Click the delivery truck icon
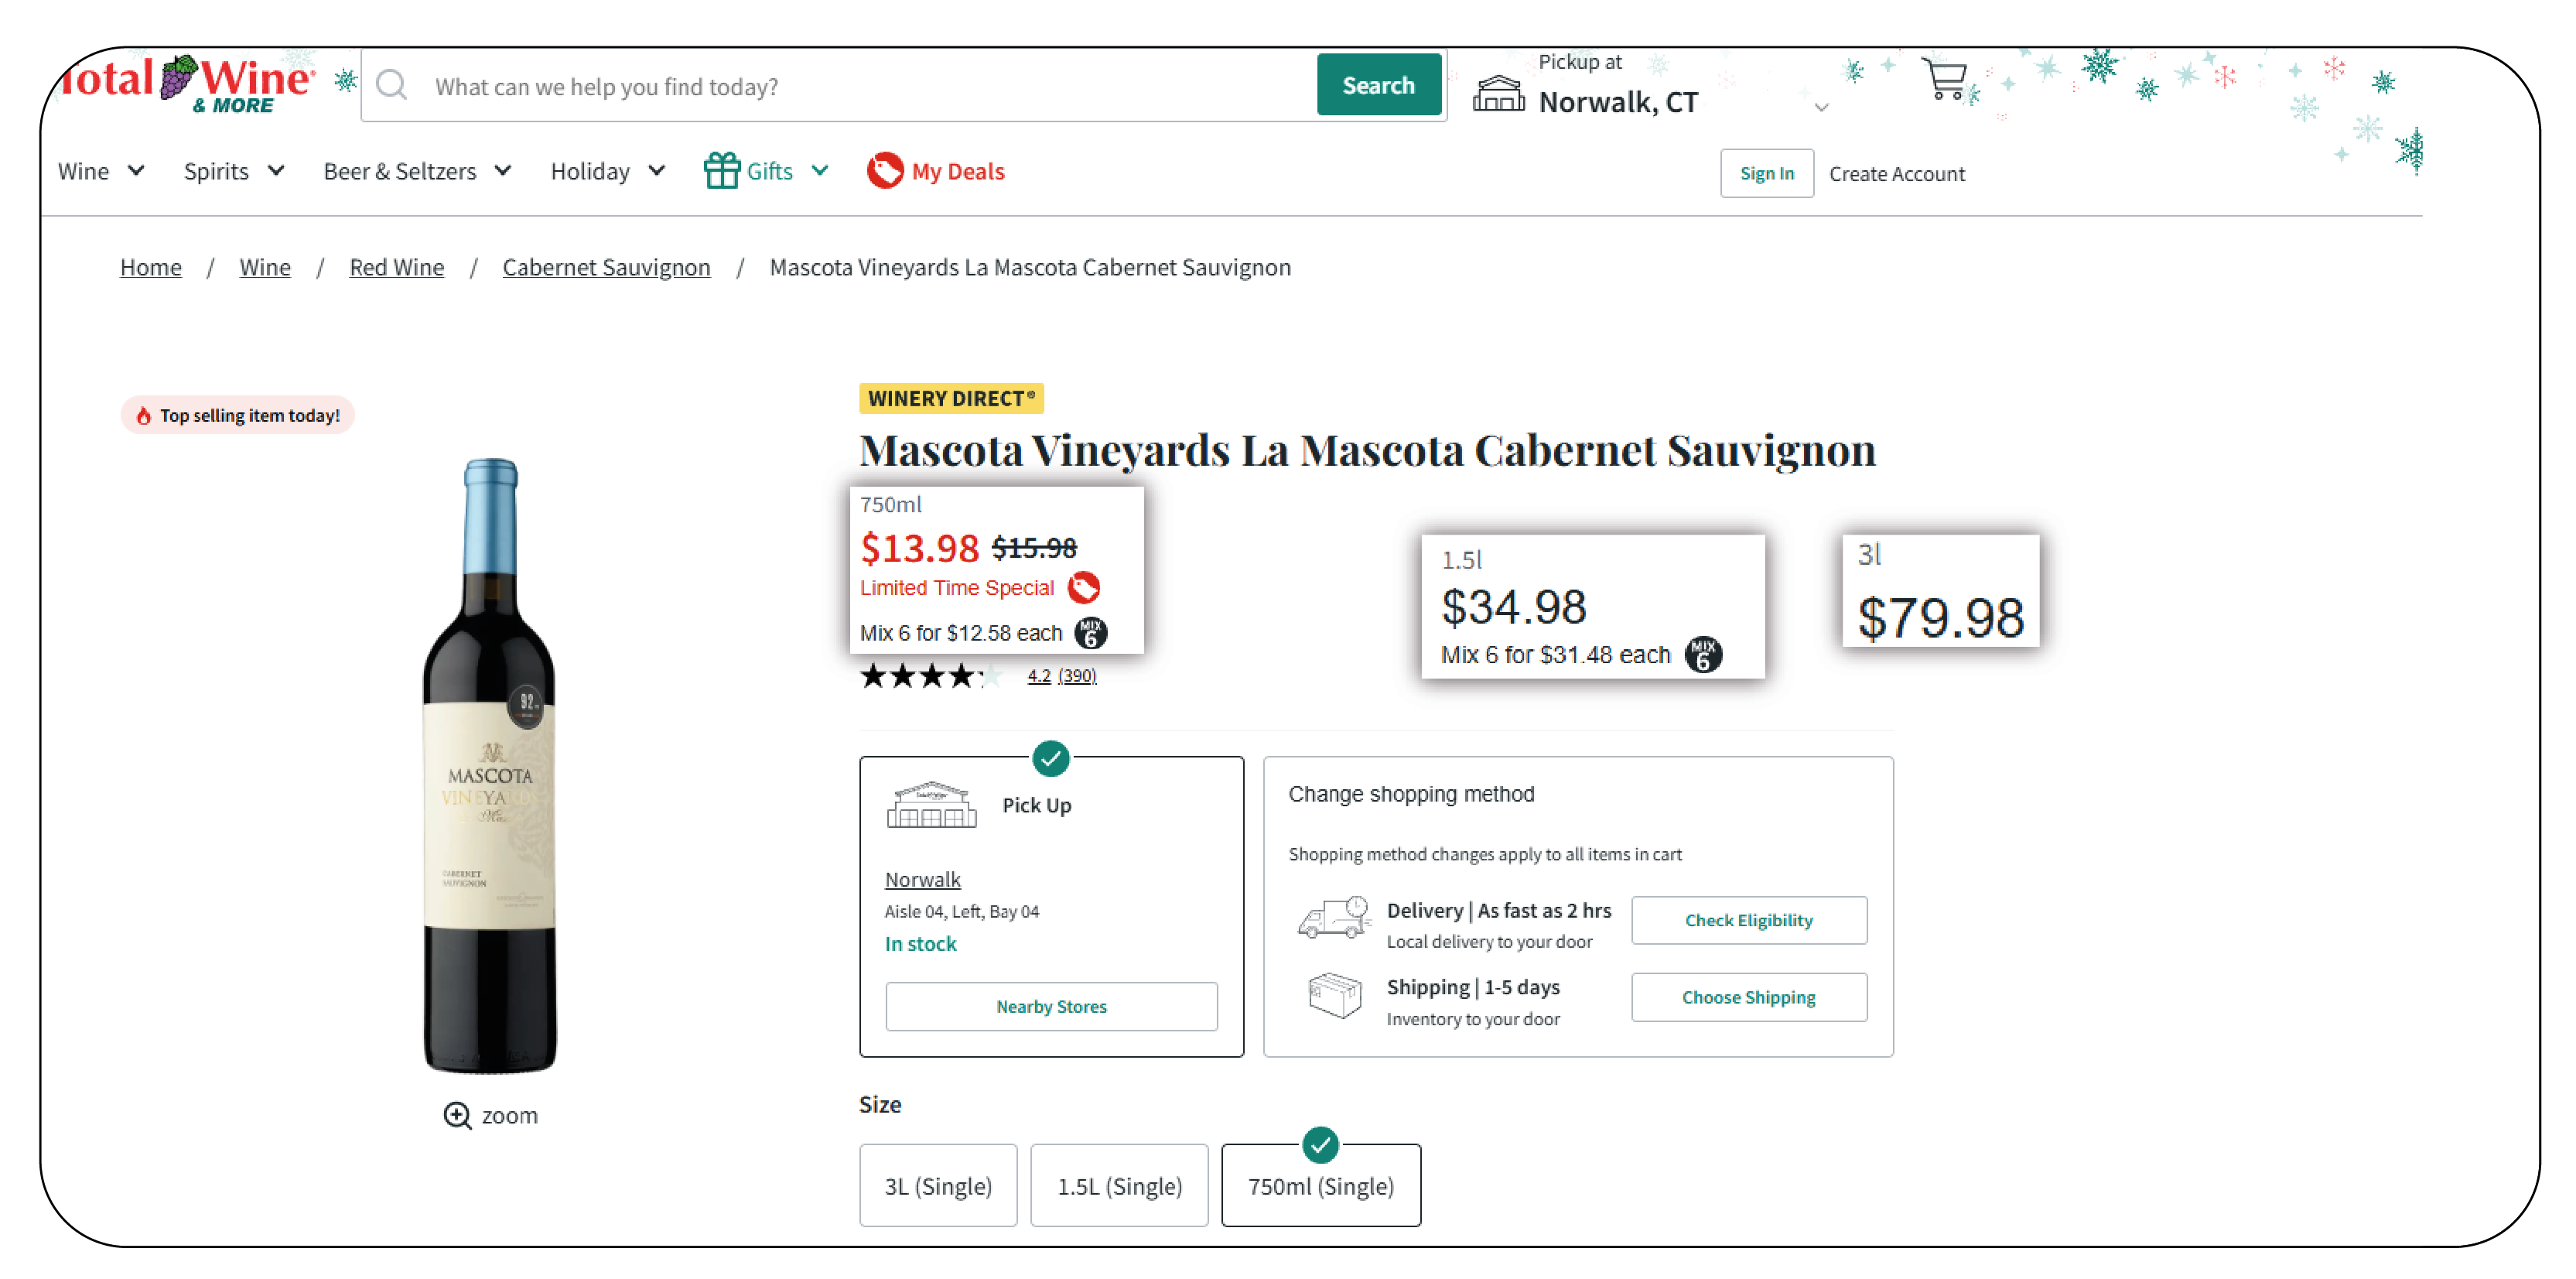The image size is (2576, 1279). [x=1334, y=919]
